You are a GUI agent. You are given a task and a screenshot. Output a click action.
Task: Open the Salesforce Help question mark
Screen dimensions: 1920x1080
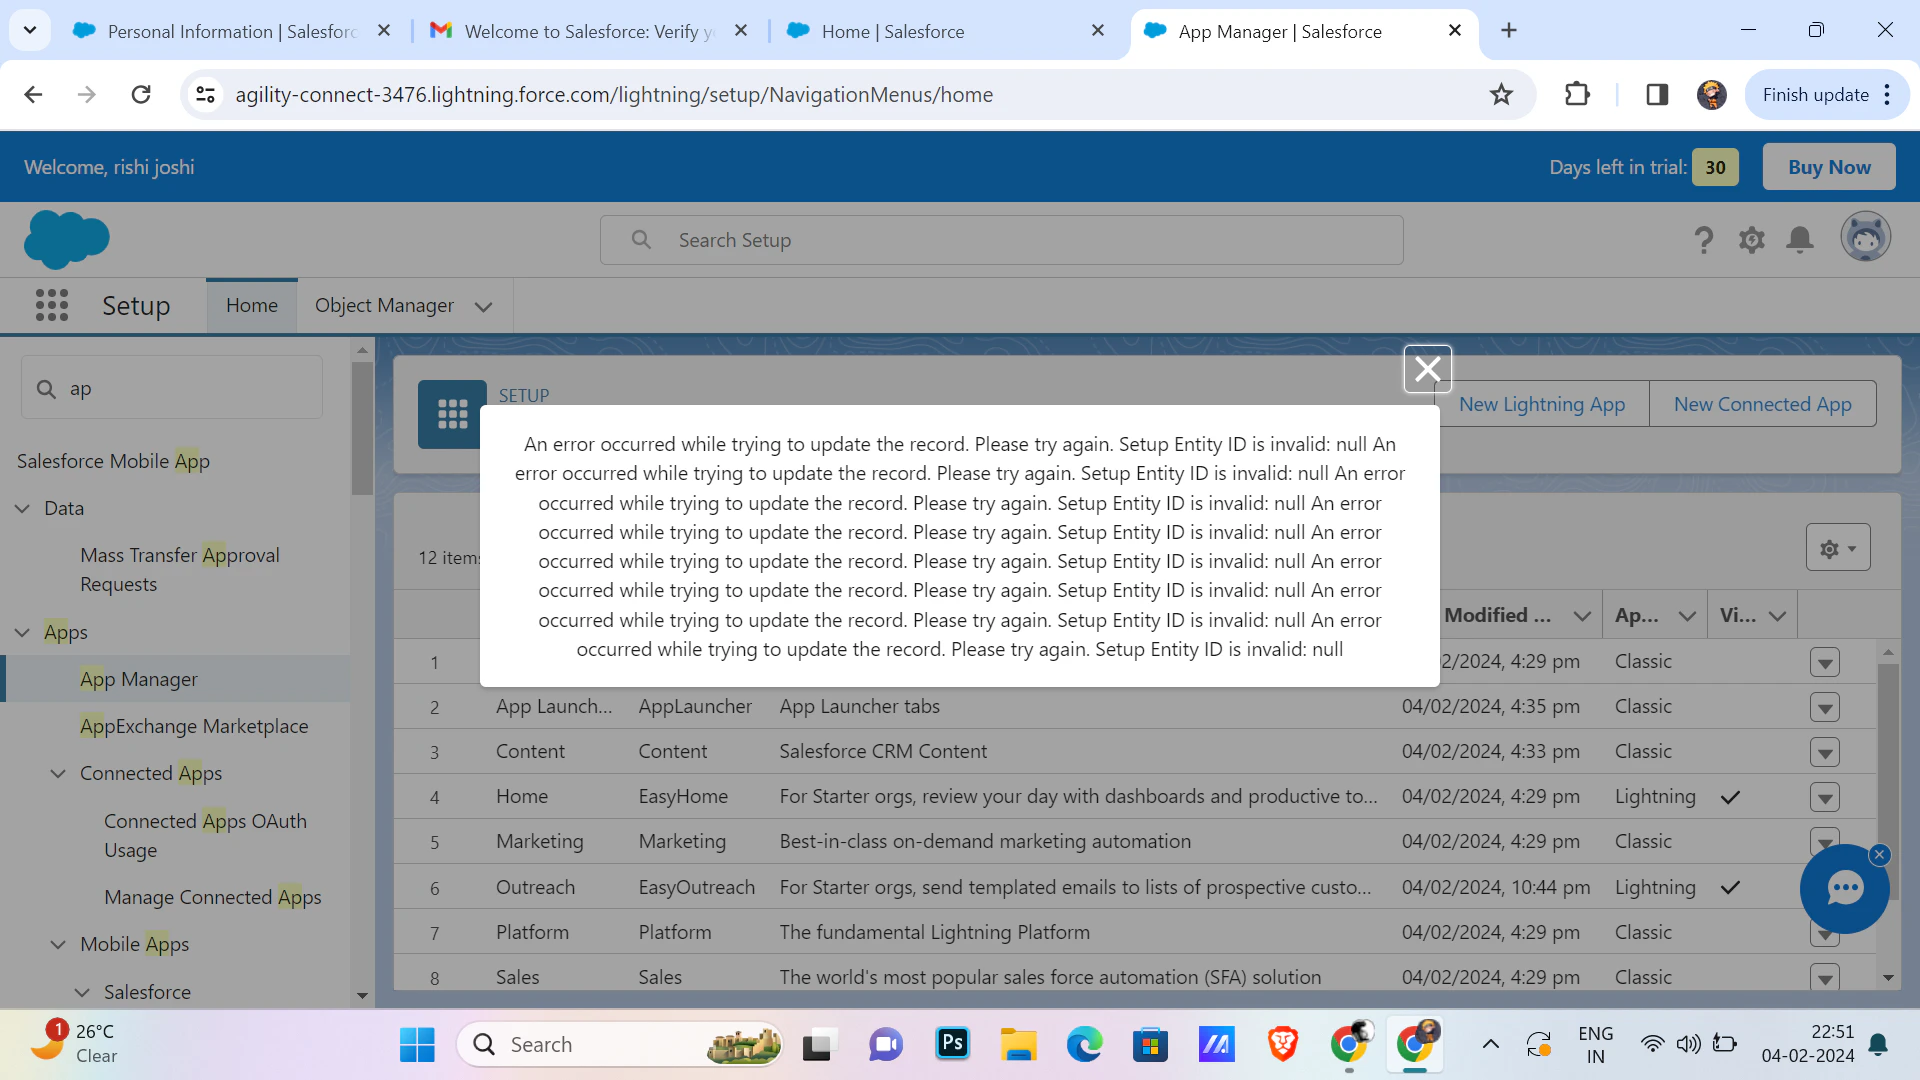[x=1704, y=240]
